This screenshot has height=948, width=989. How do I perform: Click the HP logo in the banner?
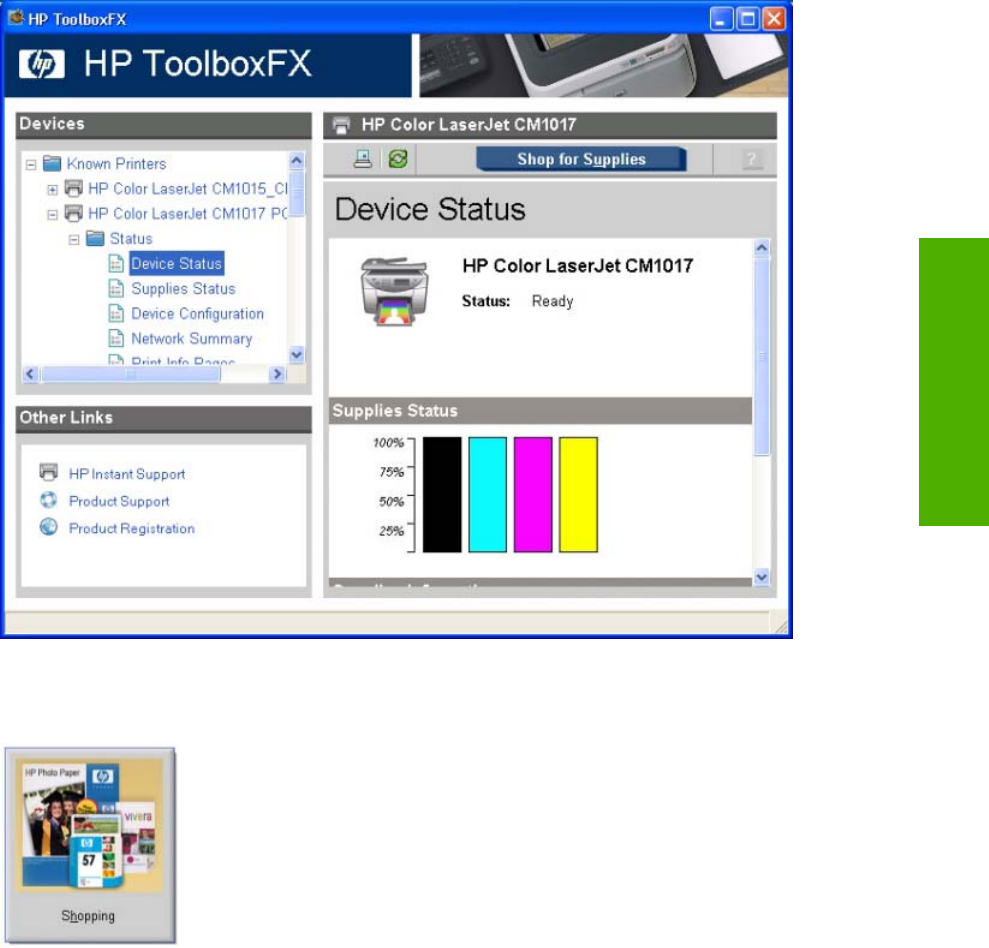click(x=42, y=64)
